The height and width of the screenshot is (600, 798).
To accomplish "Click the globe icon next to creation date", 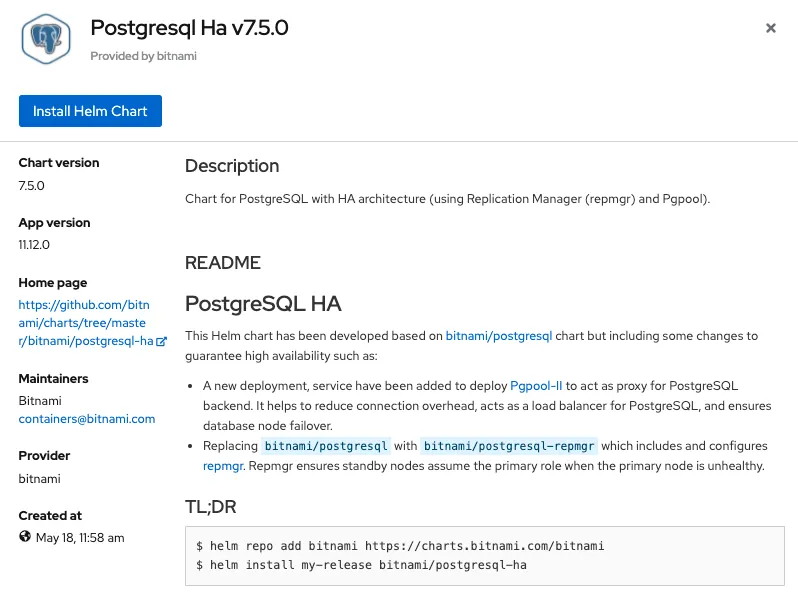I will [25, 537].
